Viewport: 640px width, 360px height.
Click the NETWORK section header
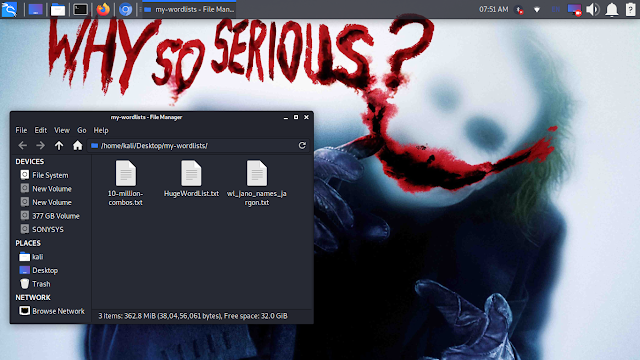(x=33, y=298)
